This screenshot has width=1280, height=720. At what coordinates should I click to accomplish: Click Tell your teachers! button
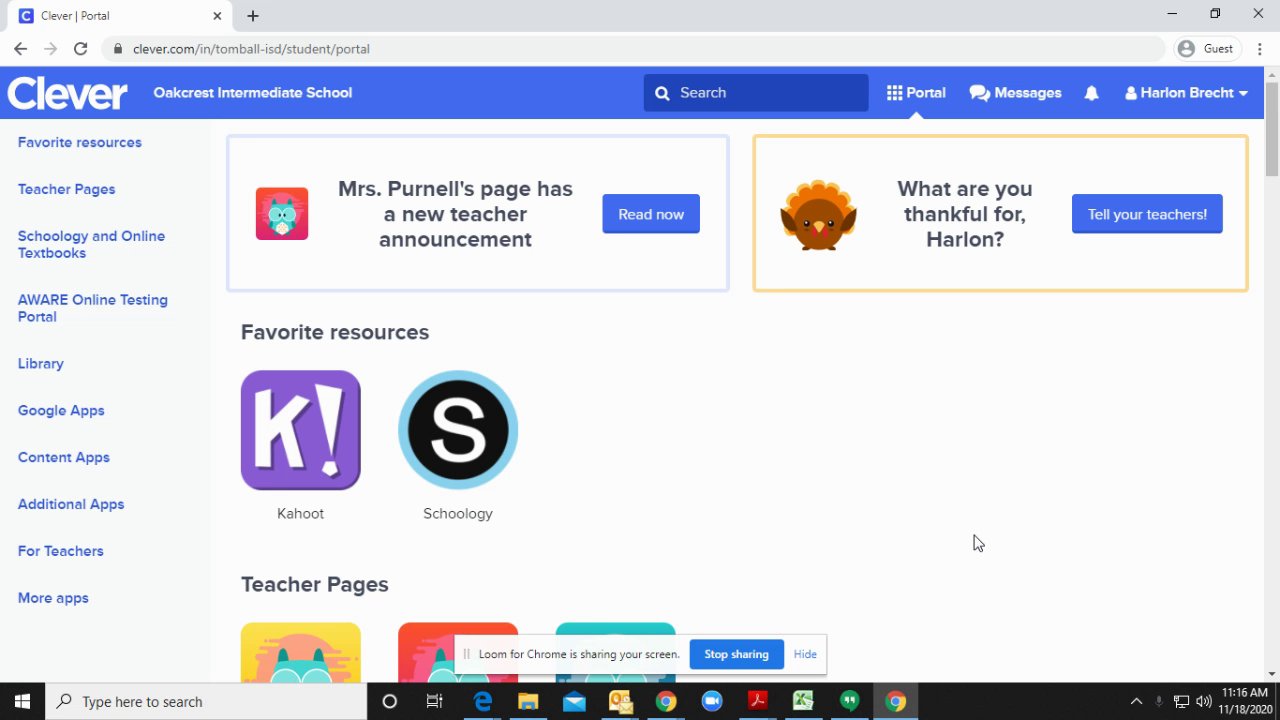pos(1147,214)
